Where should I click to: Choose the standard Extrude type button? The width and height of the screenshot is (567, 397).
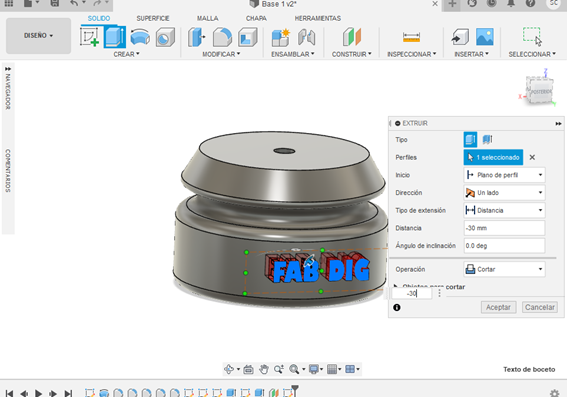(x=470, y=139)
